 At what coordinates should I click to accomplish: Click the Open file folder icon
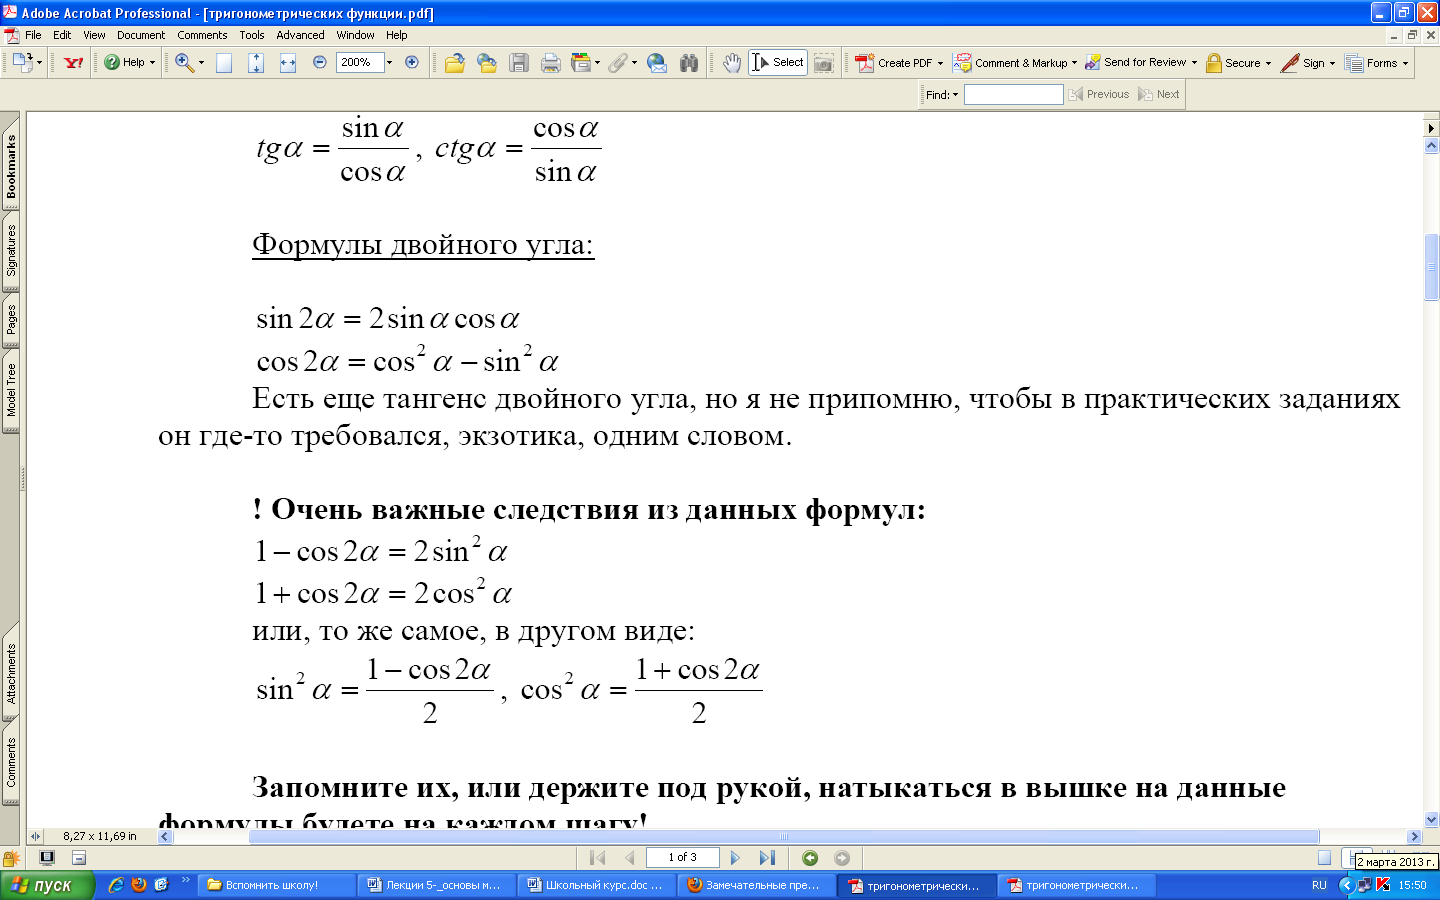click(x=455, y=63)
